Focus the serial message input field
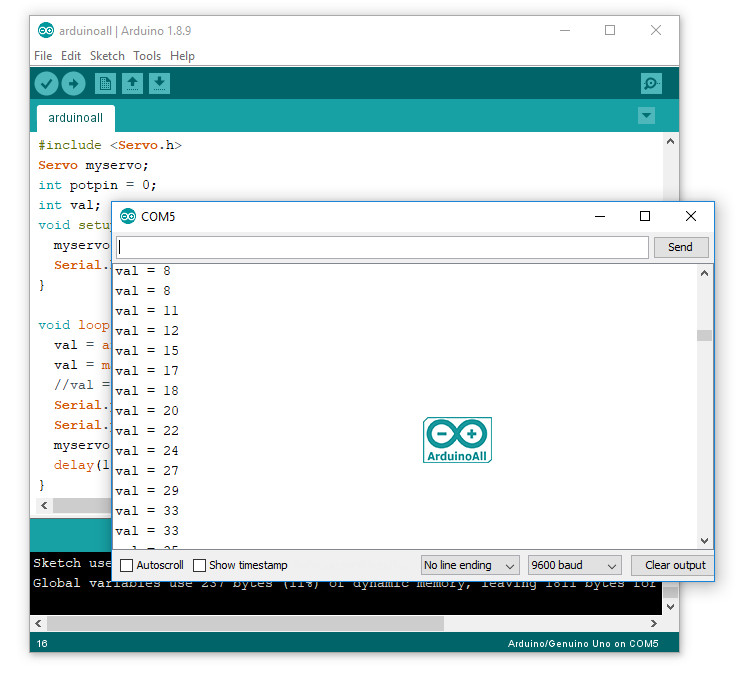 (x=383, y=247)
